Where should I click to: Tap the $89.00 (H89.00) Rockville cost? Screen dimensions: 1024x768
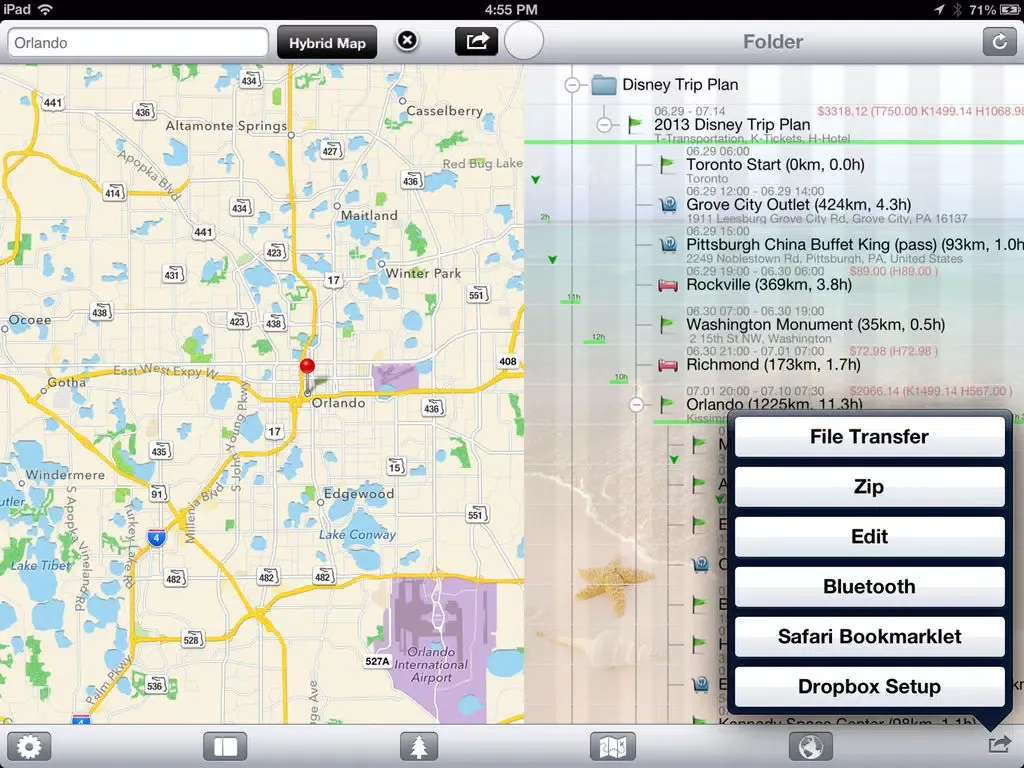894,271
